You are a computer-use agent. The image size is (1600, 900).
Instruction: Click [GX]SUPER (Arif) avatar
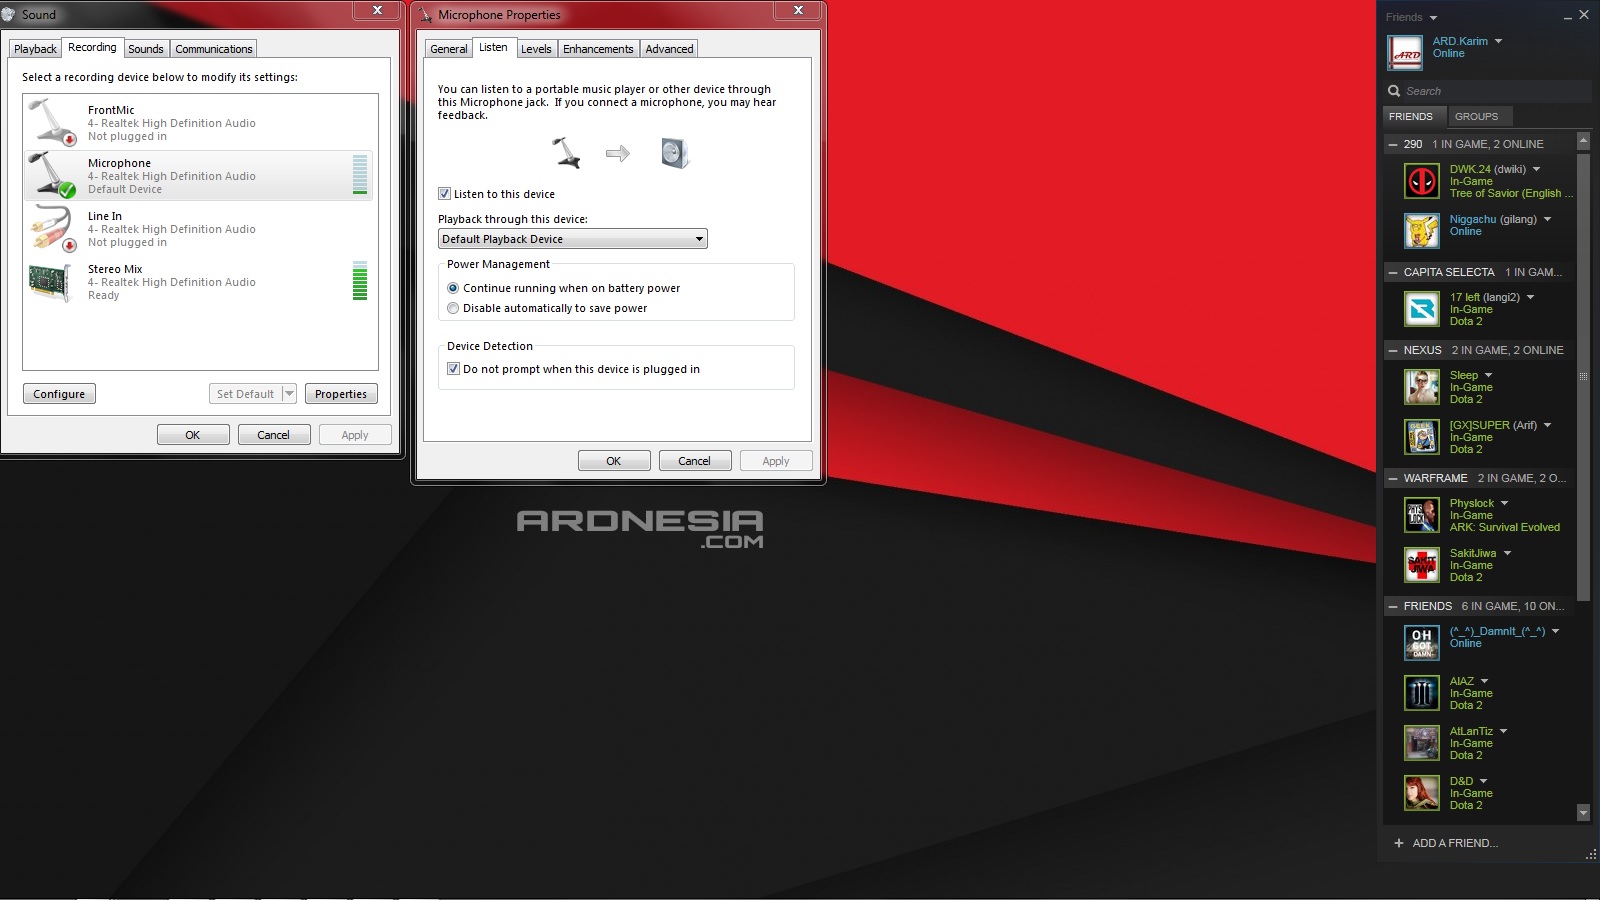pos(1422,437)
